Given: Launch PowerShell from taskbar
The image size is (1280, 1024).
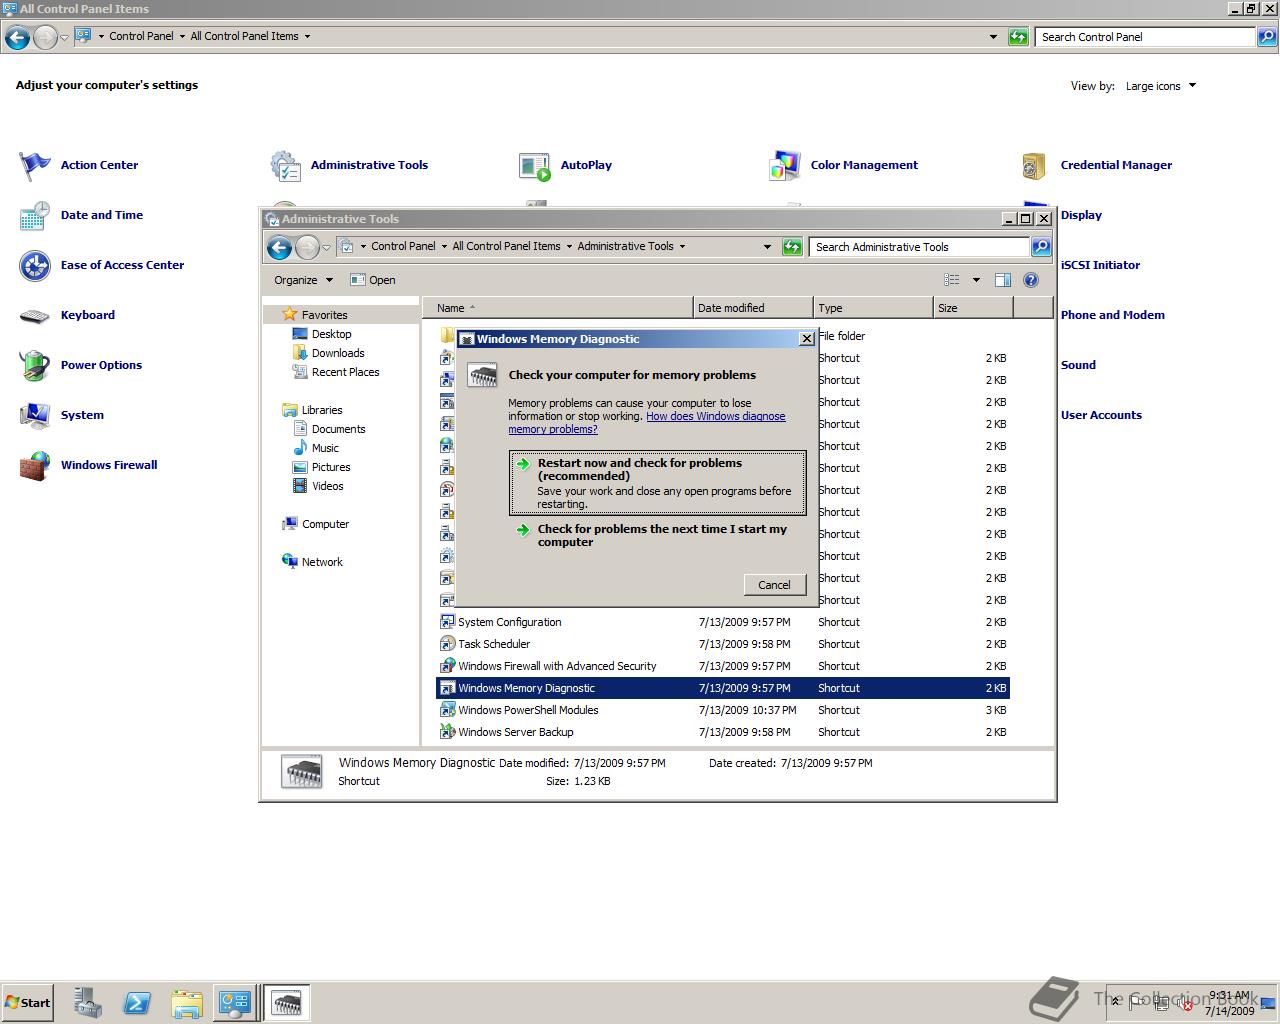Looking at the screenshot, I should pos(137,1002).
